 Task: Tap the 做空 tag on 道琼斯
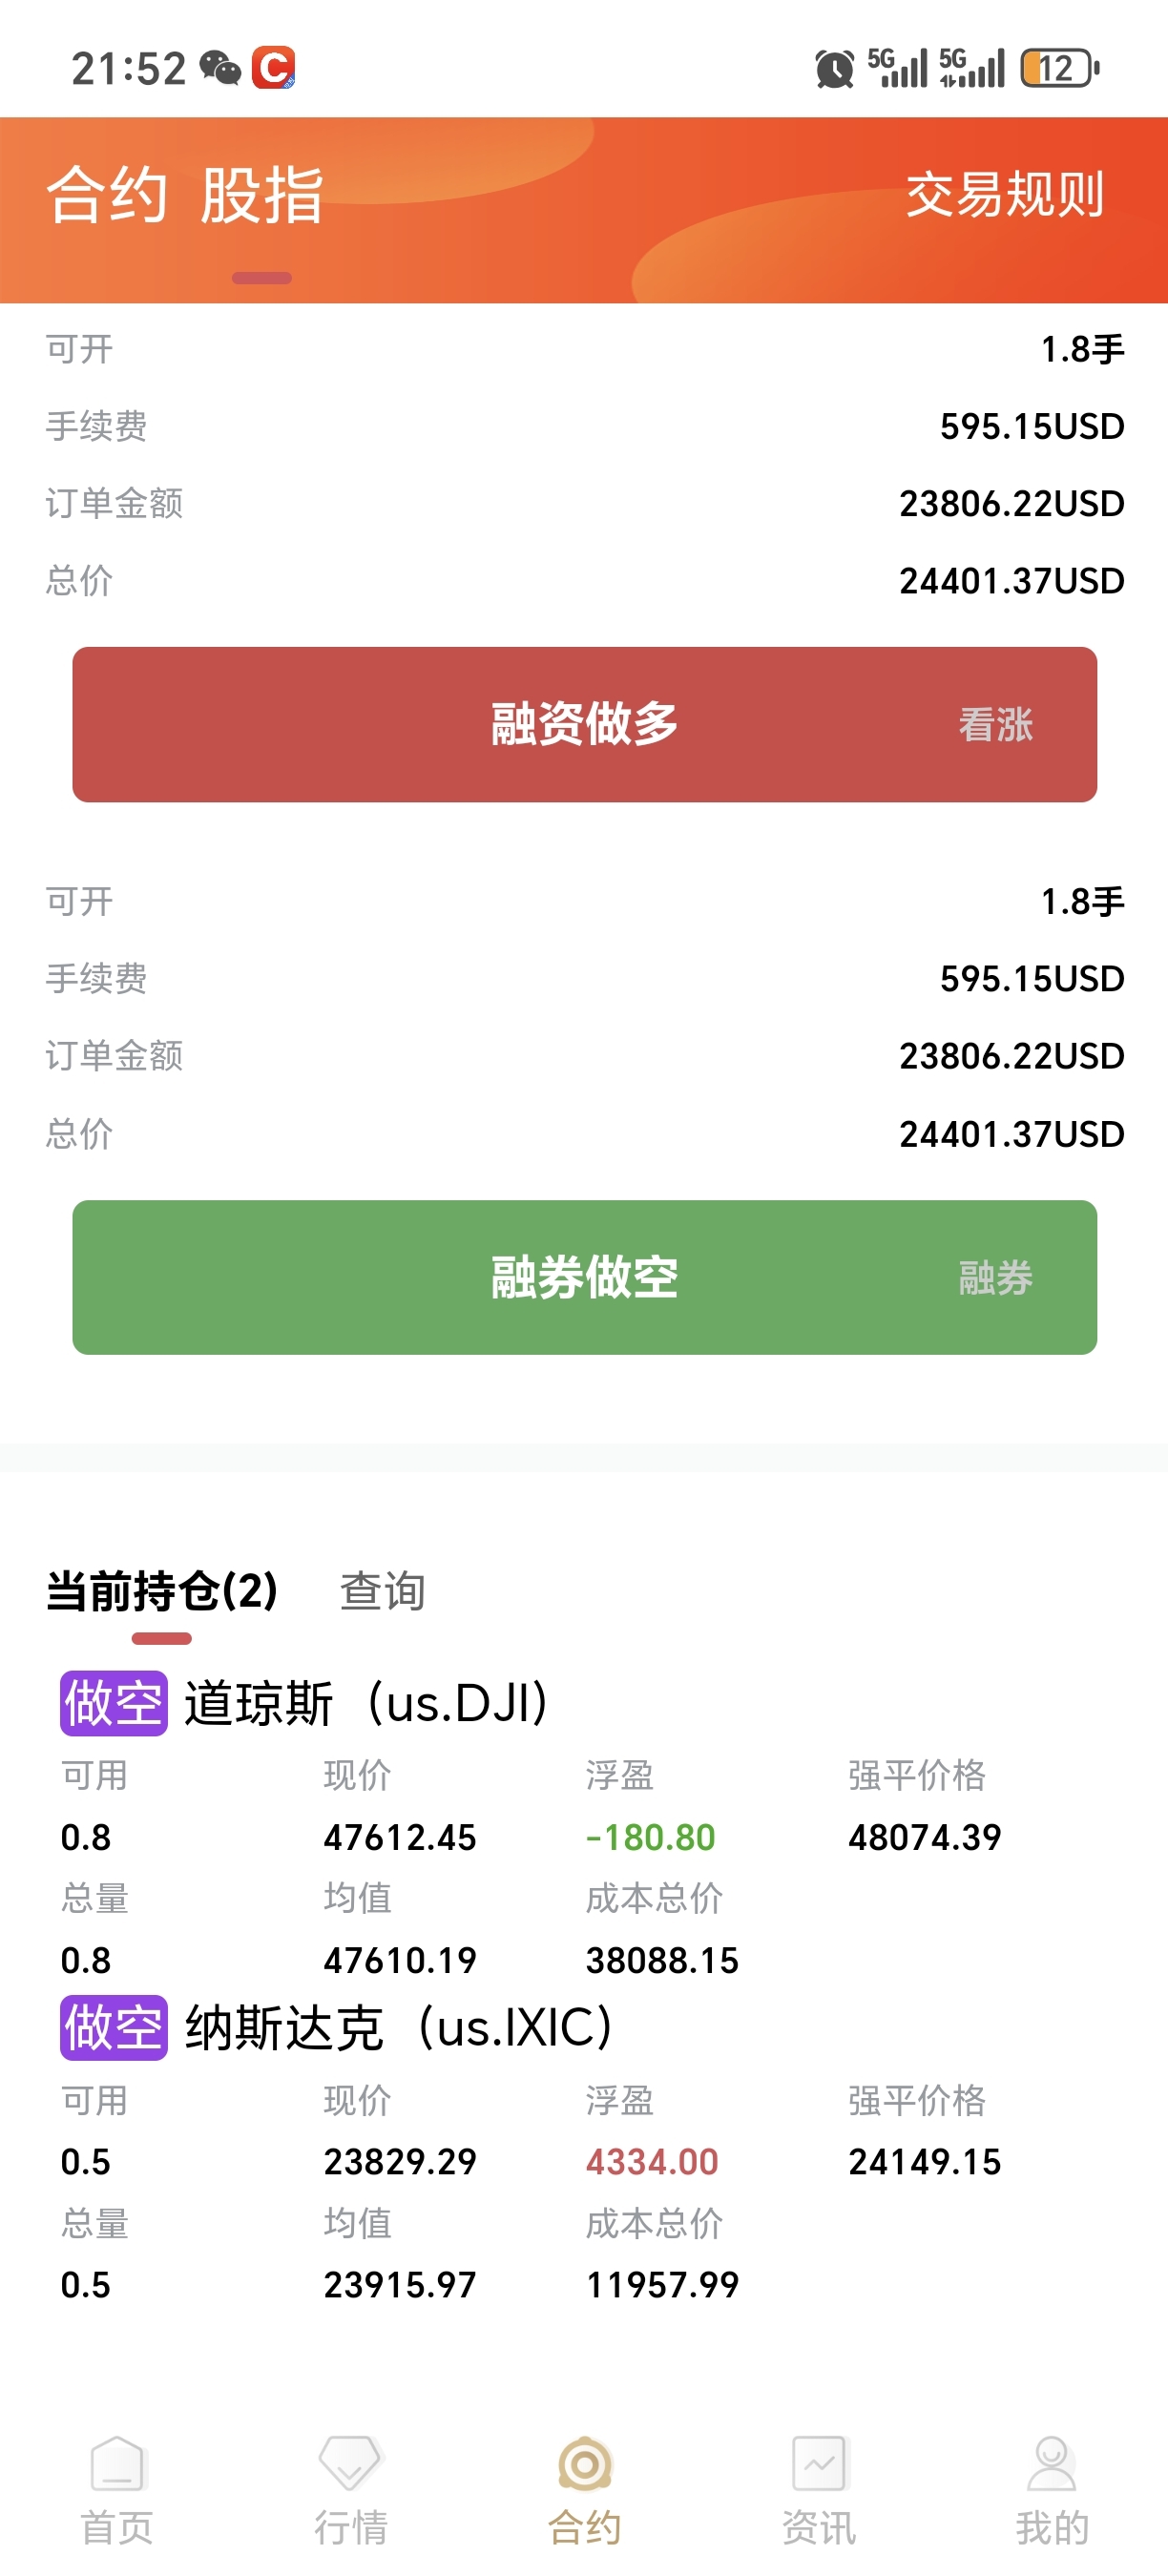click(113, 1703)
